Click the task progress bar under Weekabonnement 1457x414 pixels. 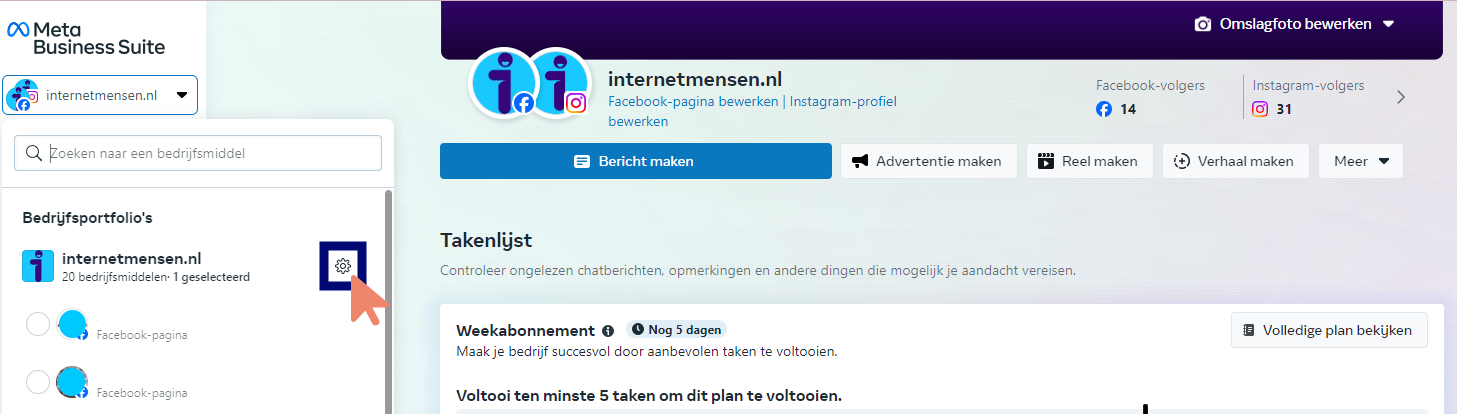click(x=942, y=410)
